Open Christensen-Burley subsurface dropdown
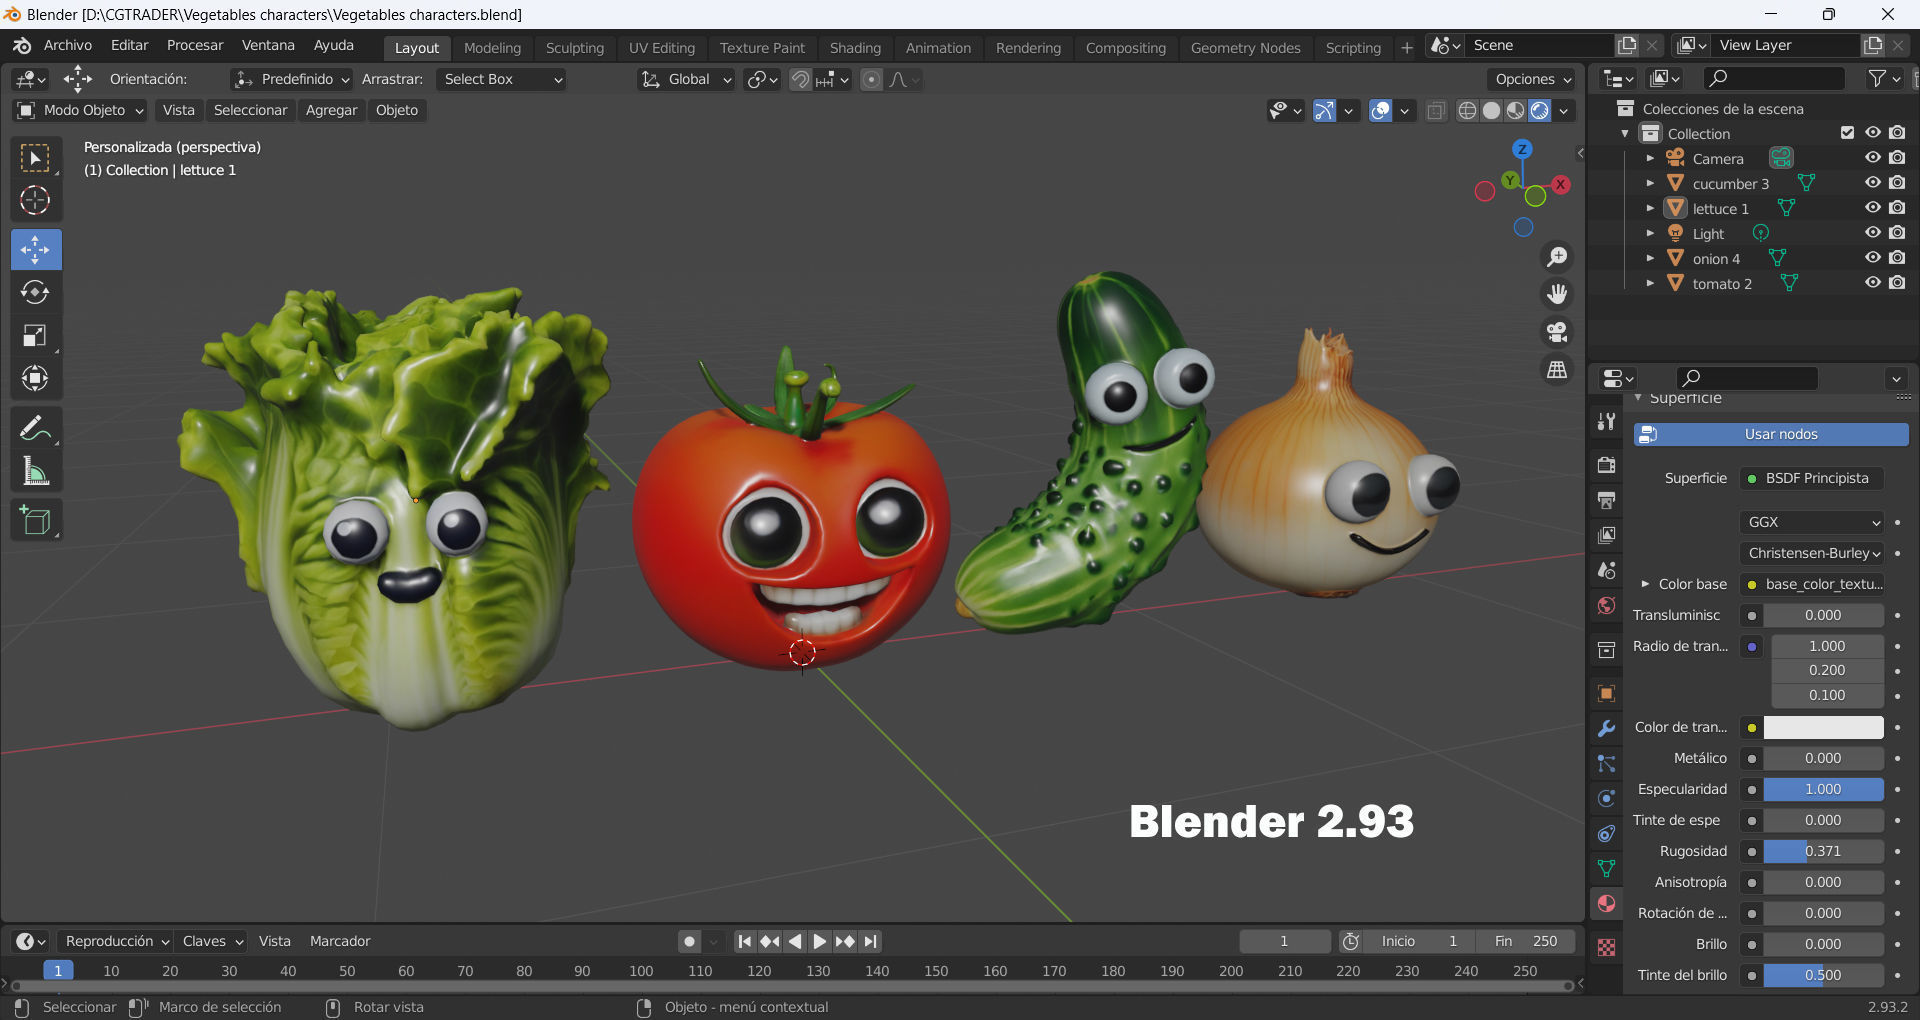Image resolution: width=1920 pixels, height=1020 pixels. [1813, 553]
